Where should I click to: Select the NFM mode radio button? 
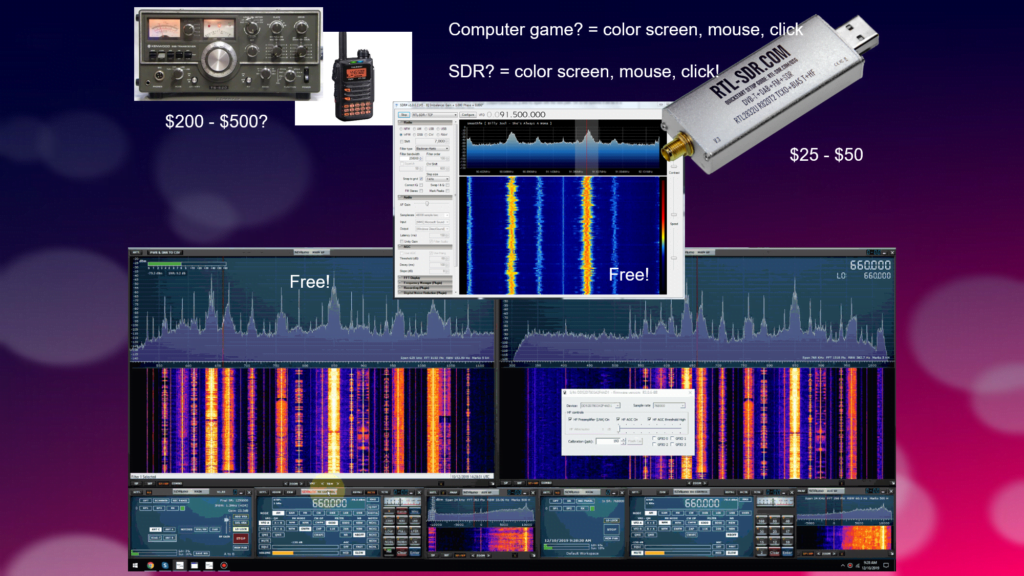click(x=402, y=129)
